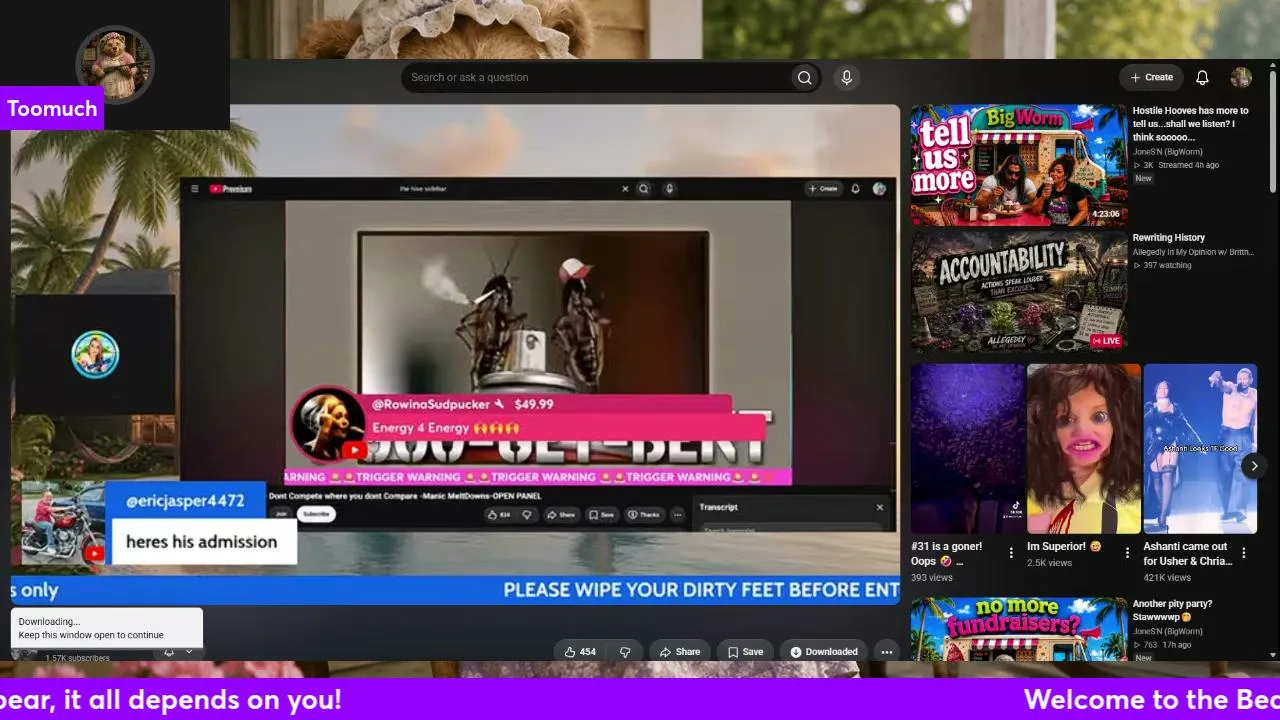Viewport: 1280px width, 720px height.
Task: Play the 'Im Superior!' short thumbnail
Action: 1084,448
